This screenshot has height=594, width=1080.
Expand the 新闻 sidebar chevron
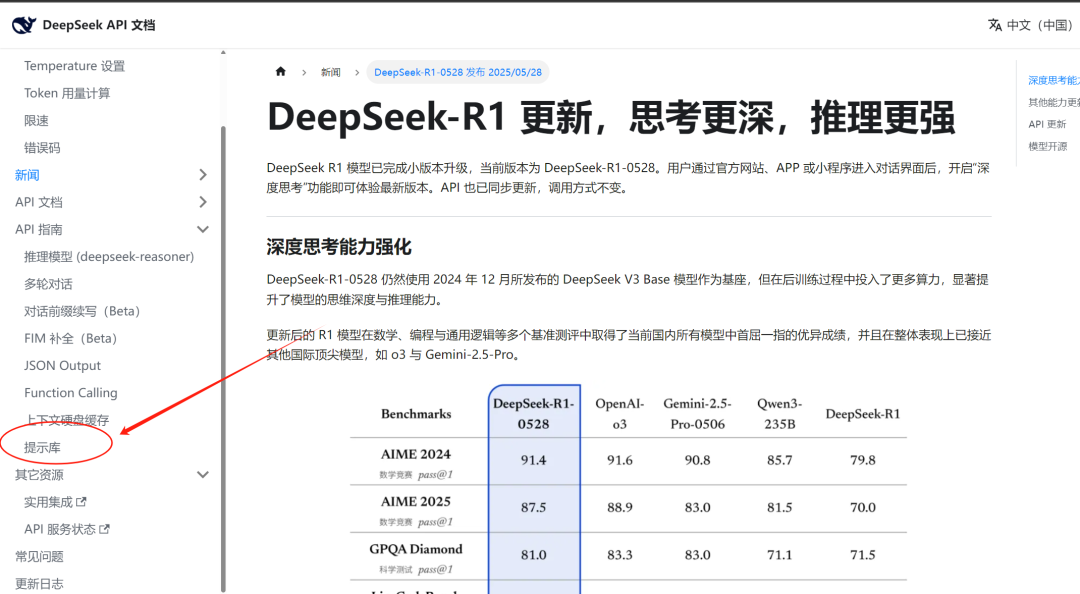click(202, 175)
